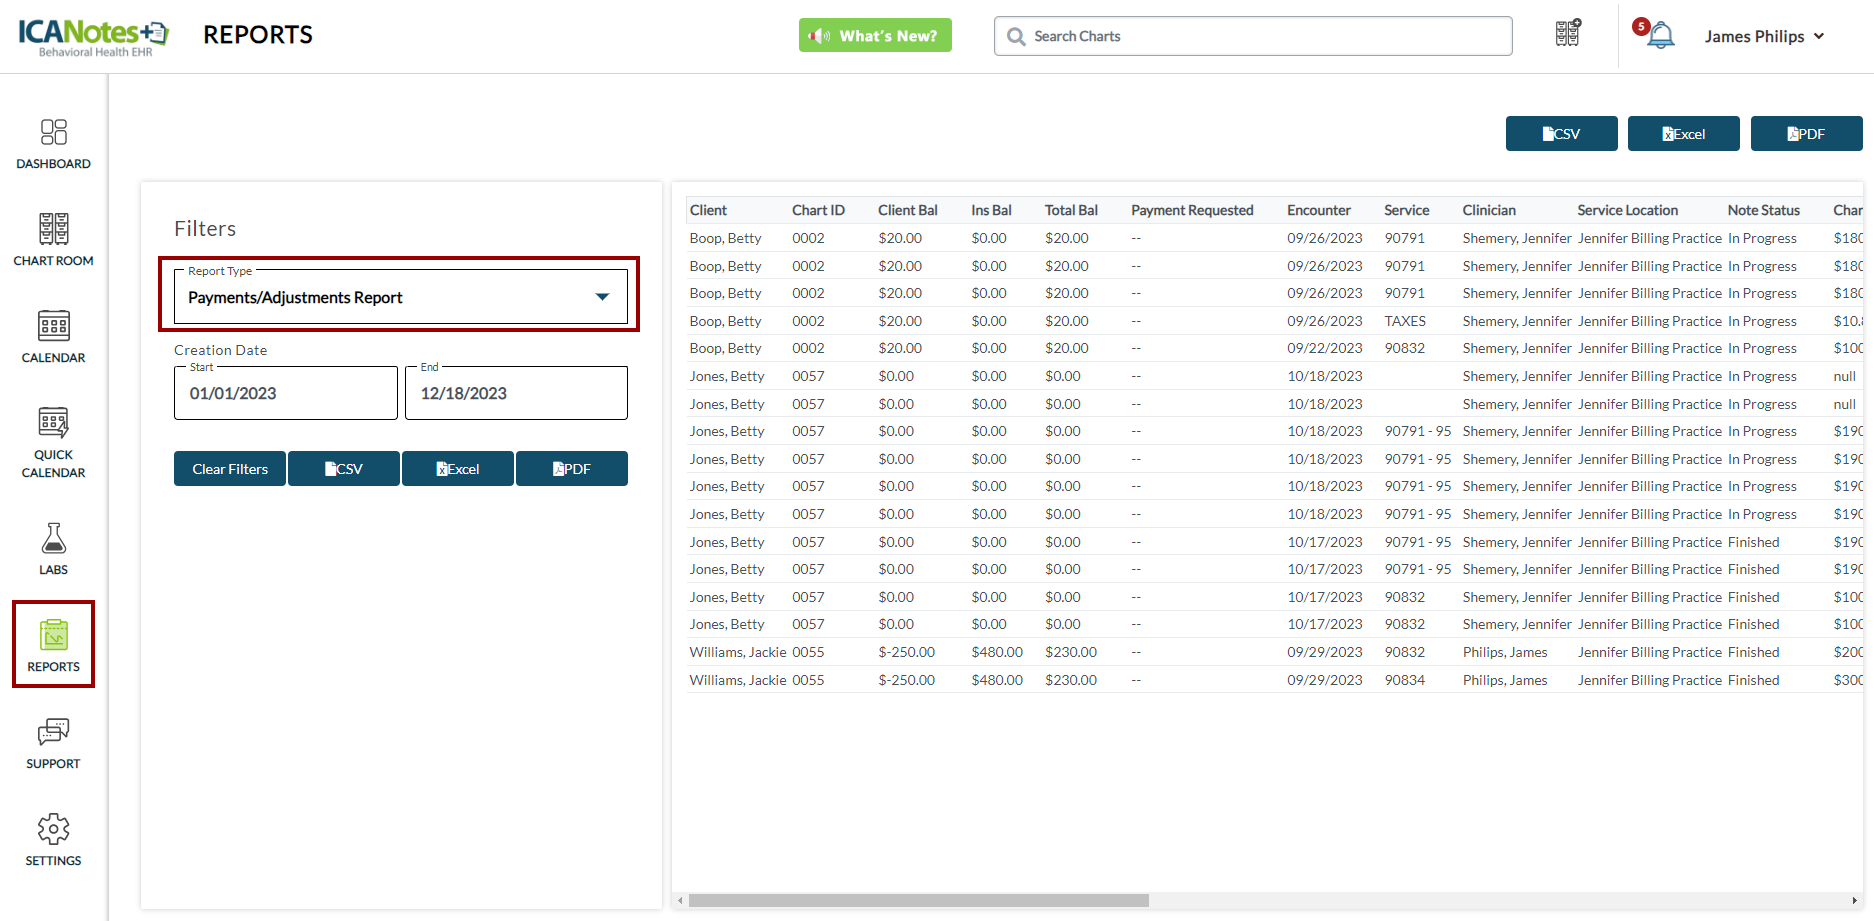Image resolution: width=1874 pixels, height=921 pixels.
Task: Click the What's New button
Action: tap(875, 36)
